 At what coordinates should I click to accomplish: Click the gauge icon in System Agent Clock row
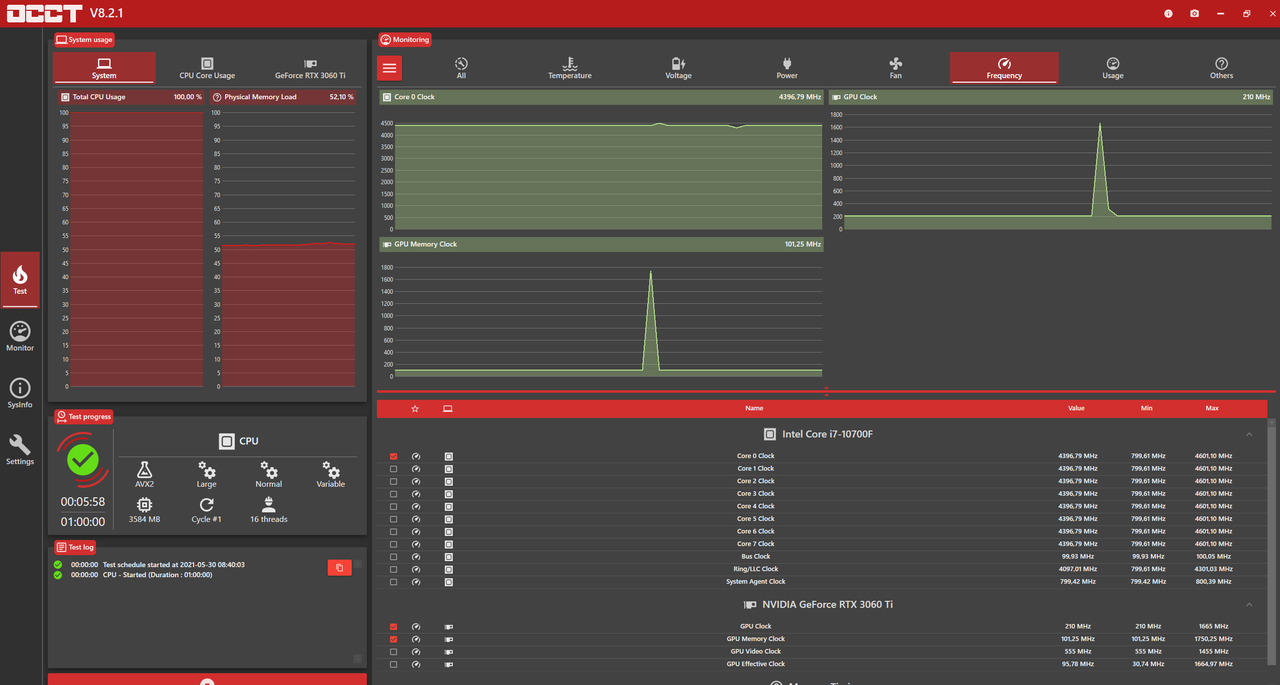pyautogui.click(x=416, y=582)
